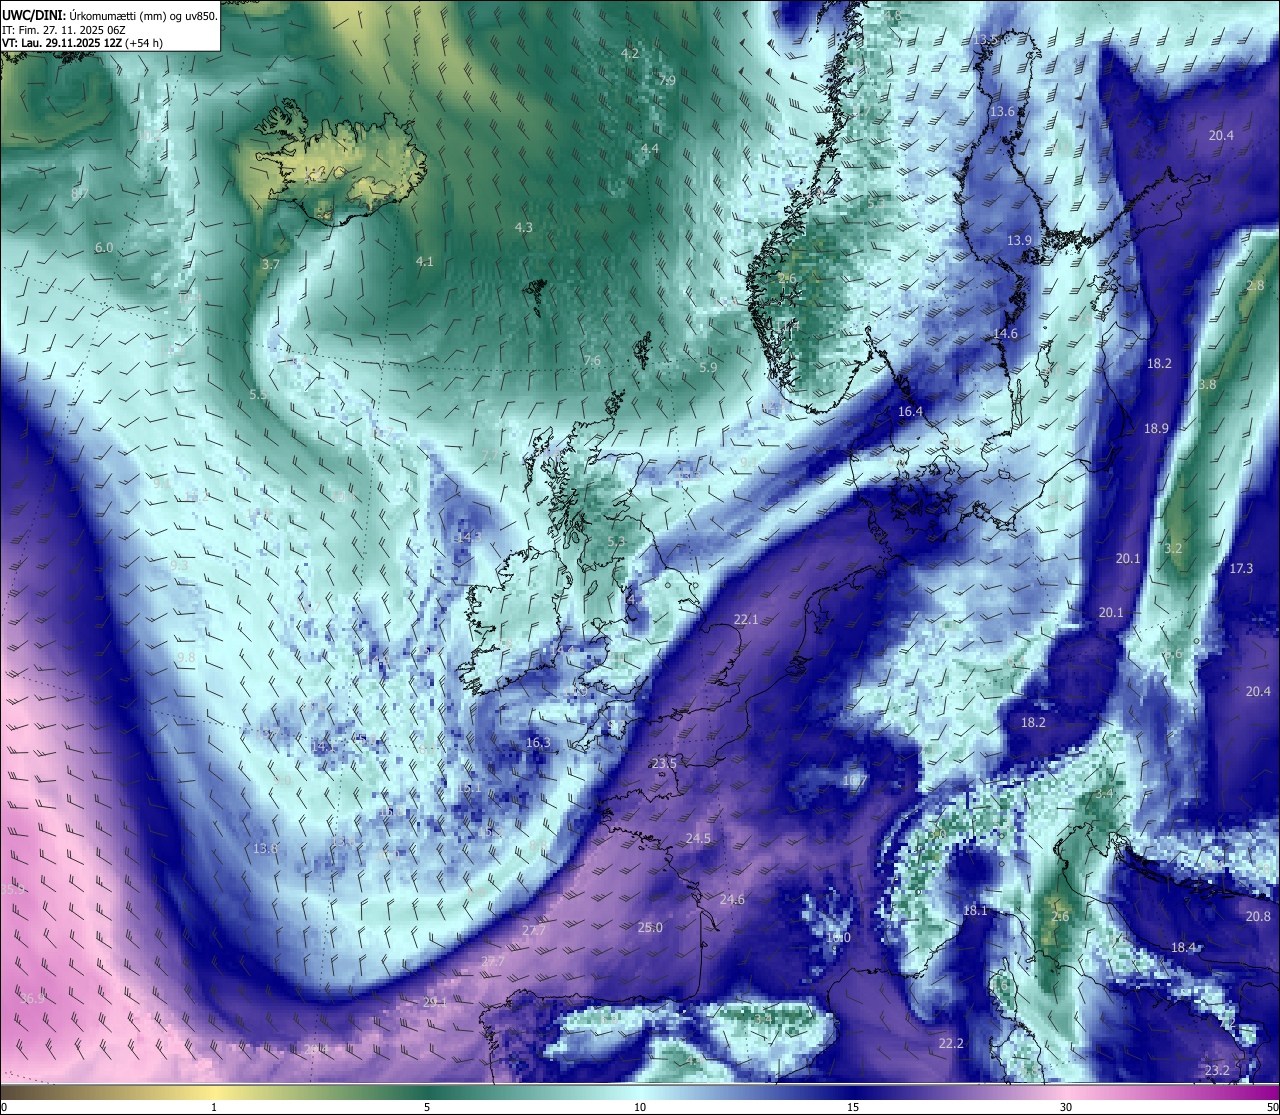Click the VT: Lau. 29.11.2025 12Z line
This screenshot has width=1280, height=1115.
click(x=83, y=43)
